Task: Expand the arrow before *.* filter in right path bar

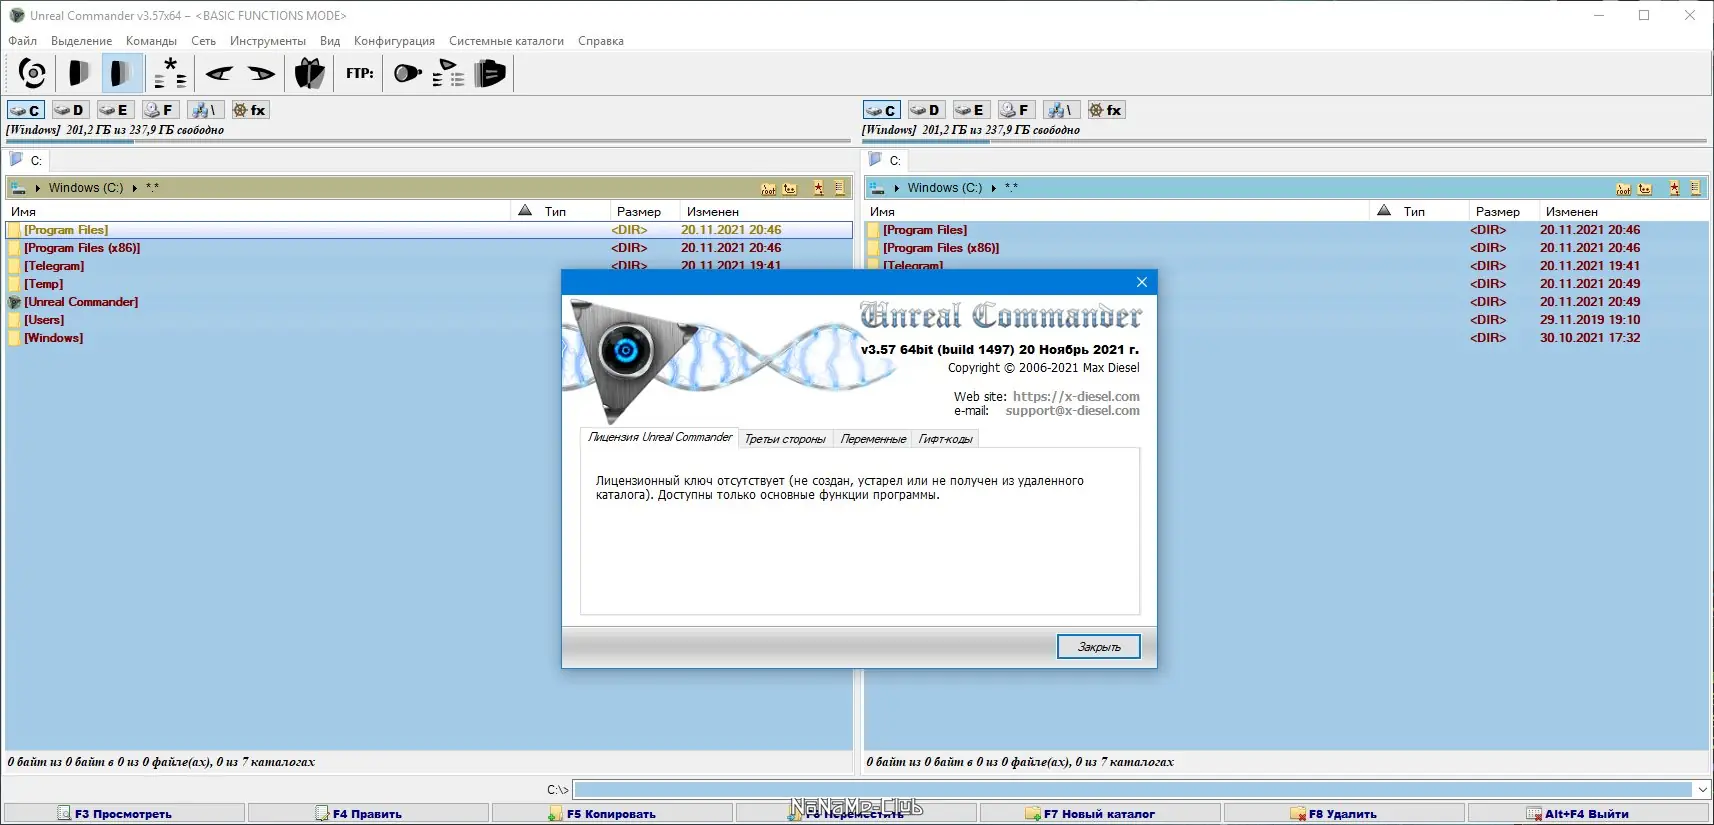Action: coord(994,188)
